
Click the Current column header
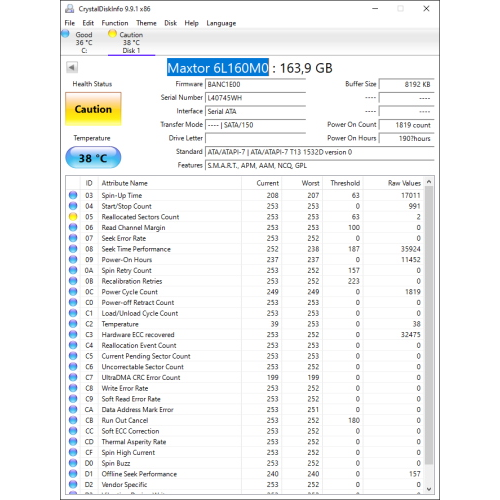(x=261, y=183)
